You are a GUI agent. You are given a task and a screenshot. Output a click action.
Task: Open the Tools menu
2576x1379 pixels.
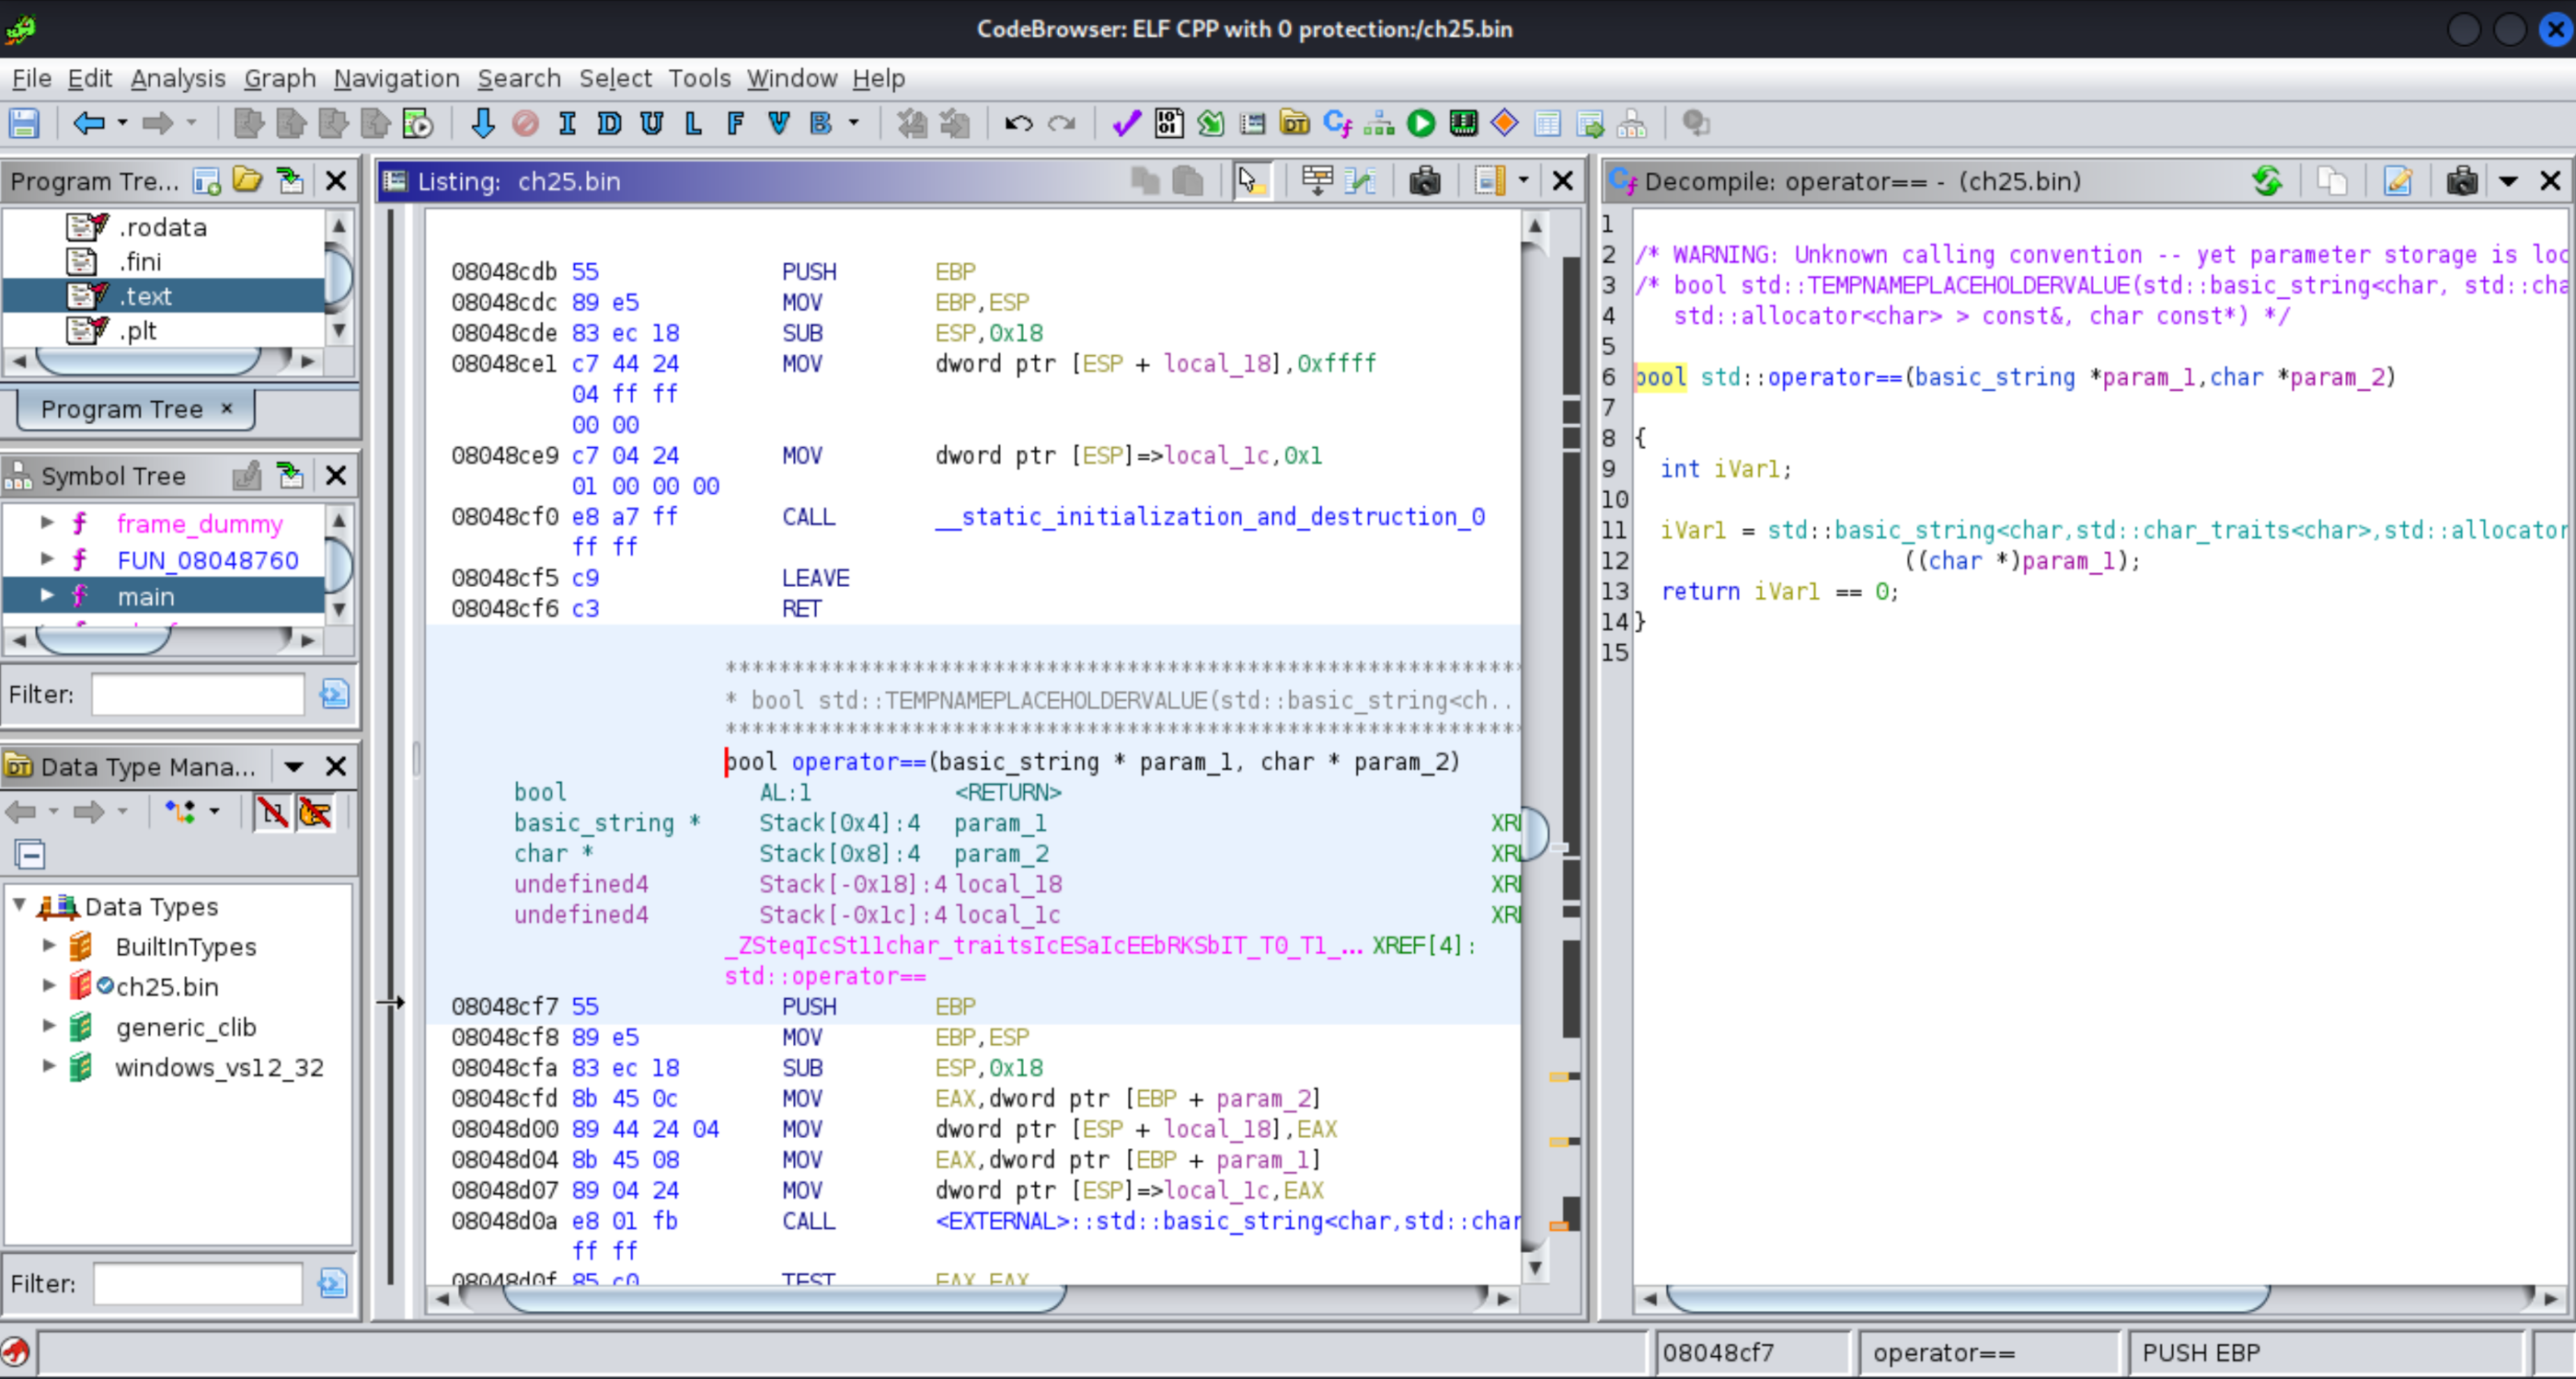699,78
